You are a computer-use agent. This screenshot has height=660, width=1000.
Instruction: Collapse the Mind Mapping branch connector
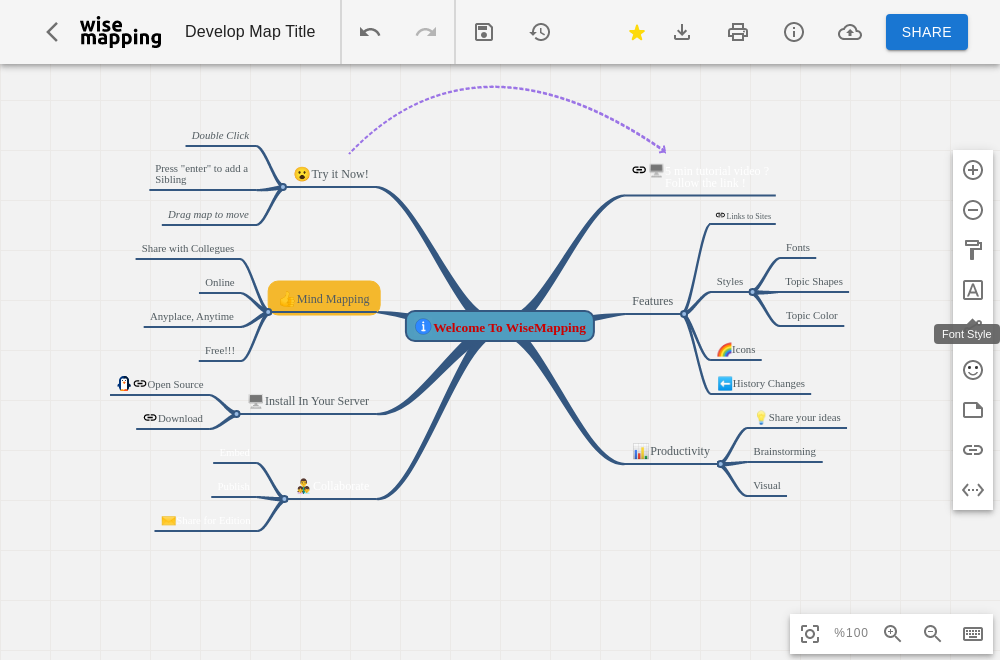268,312
